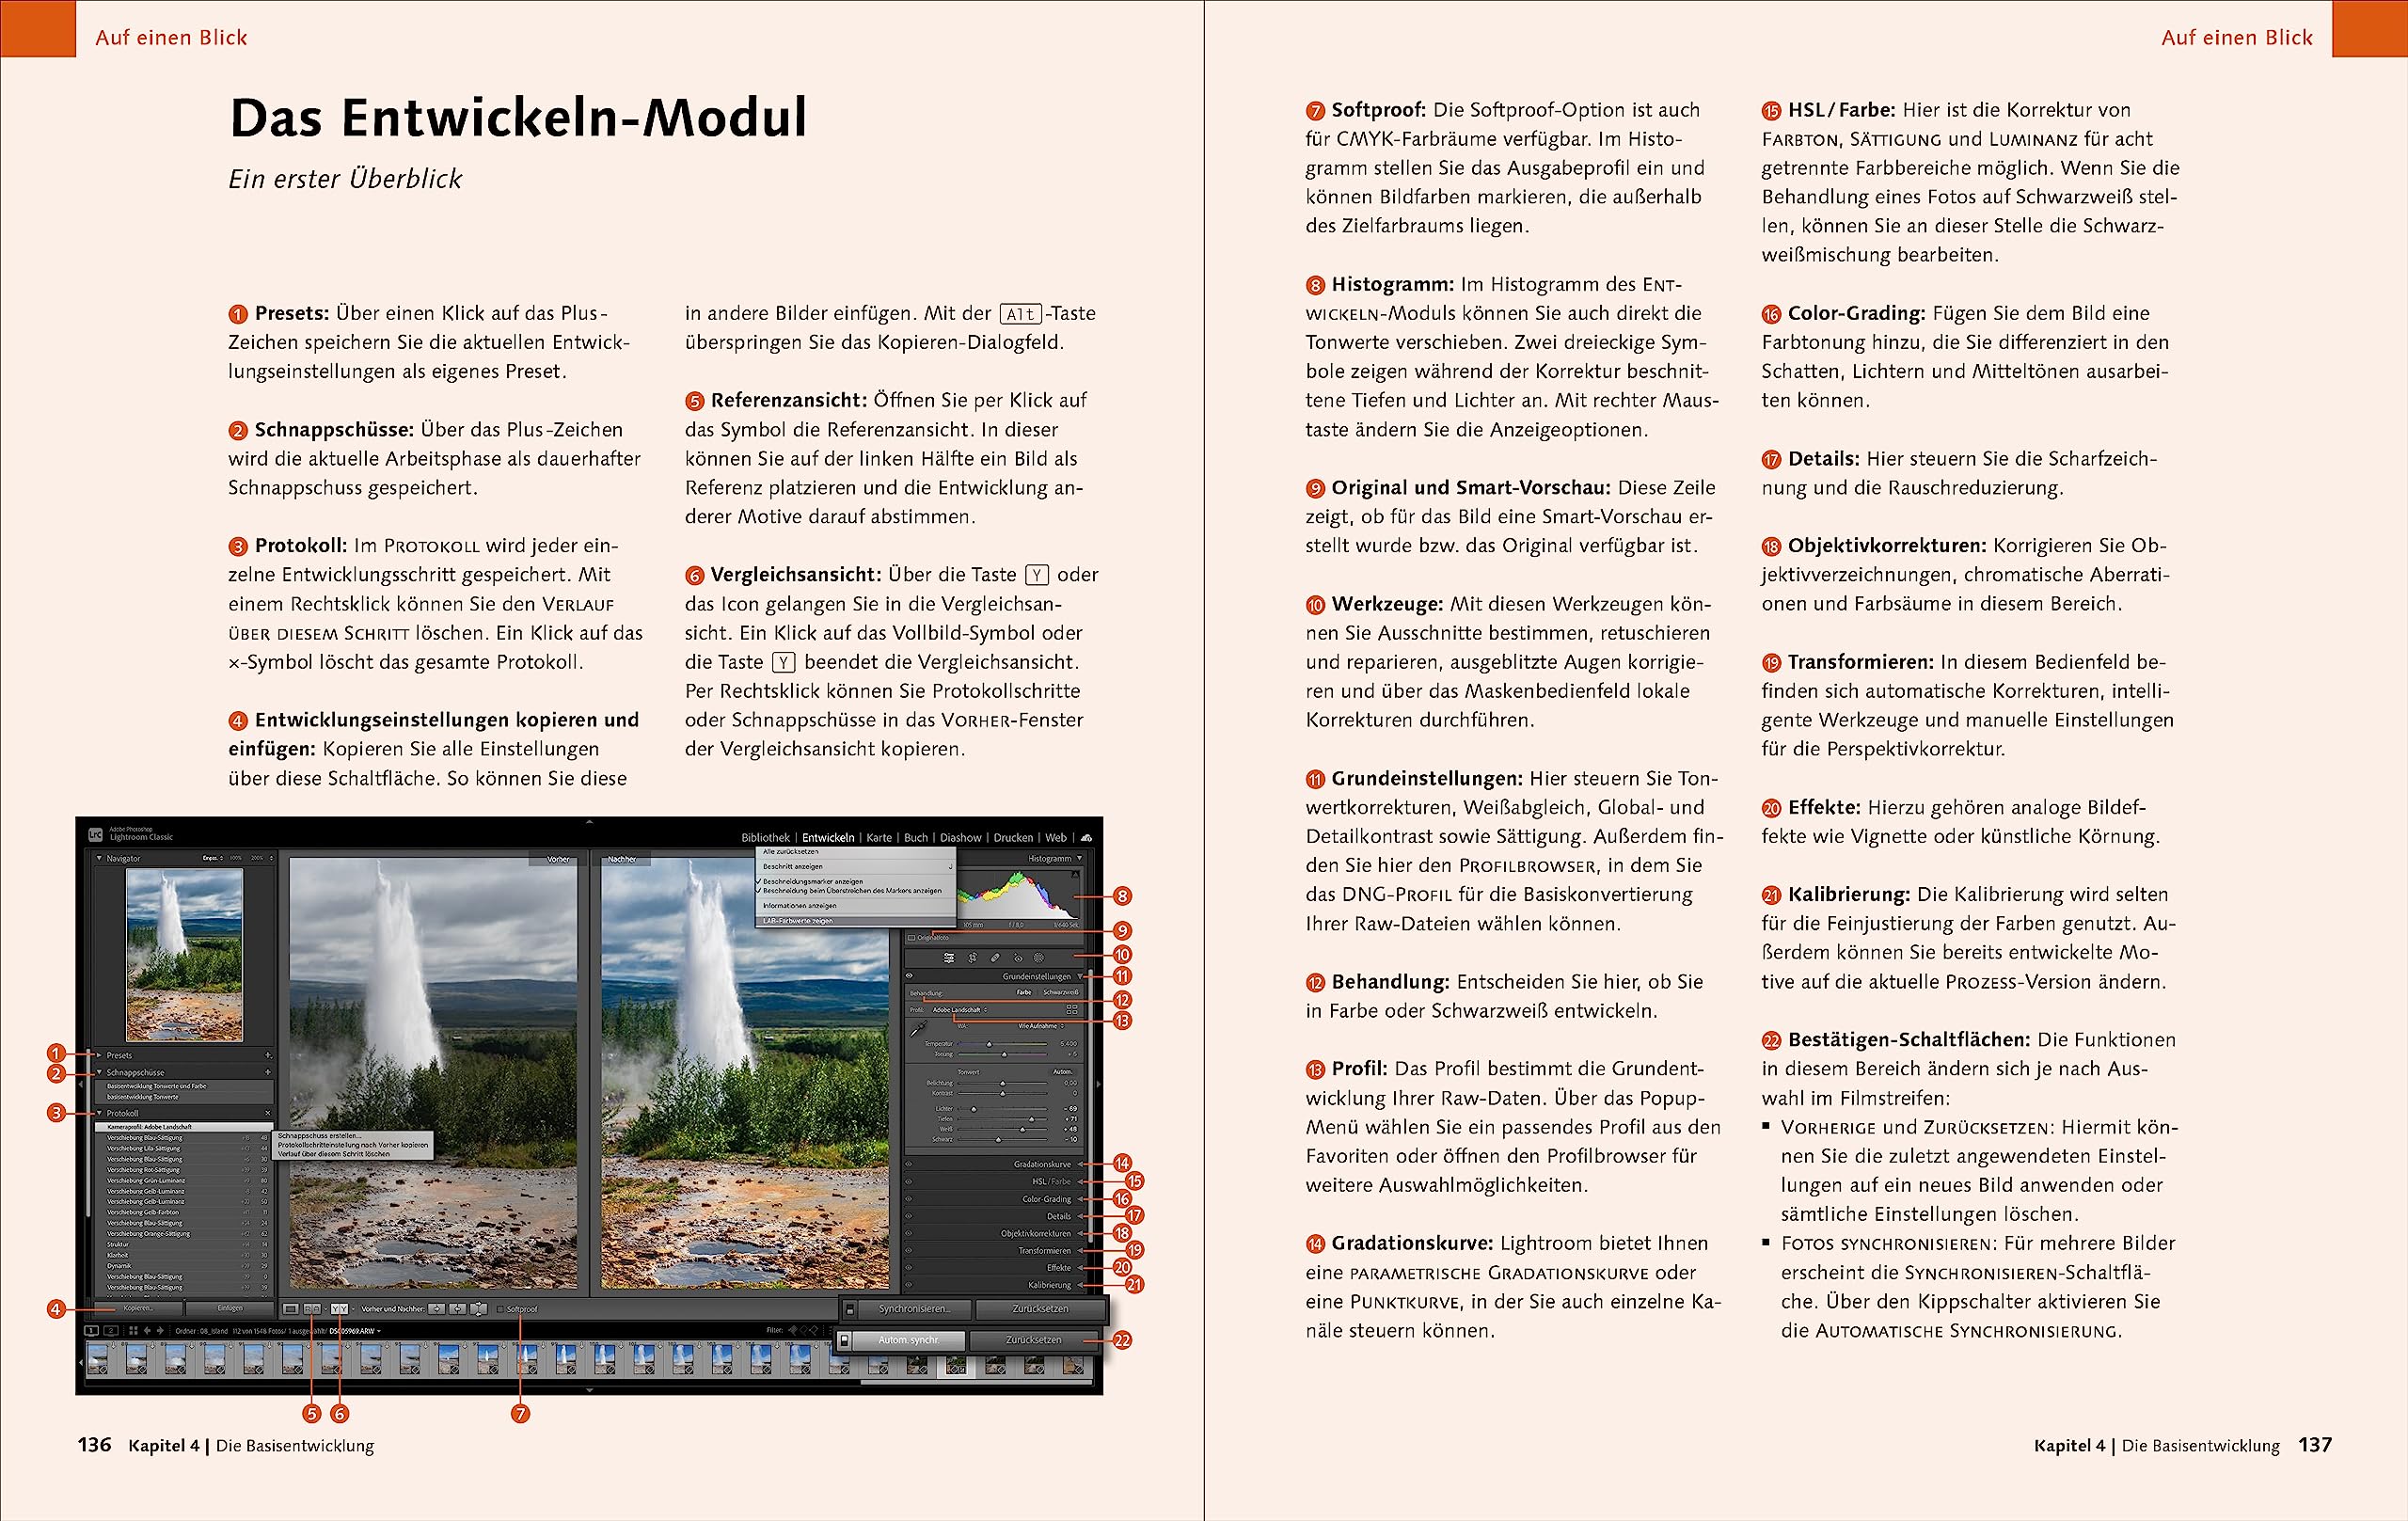
Task: Click the Autom. tone button
Action: coord(1063,1072)
